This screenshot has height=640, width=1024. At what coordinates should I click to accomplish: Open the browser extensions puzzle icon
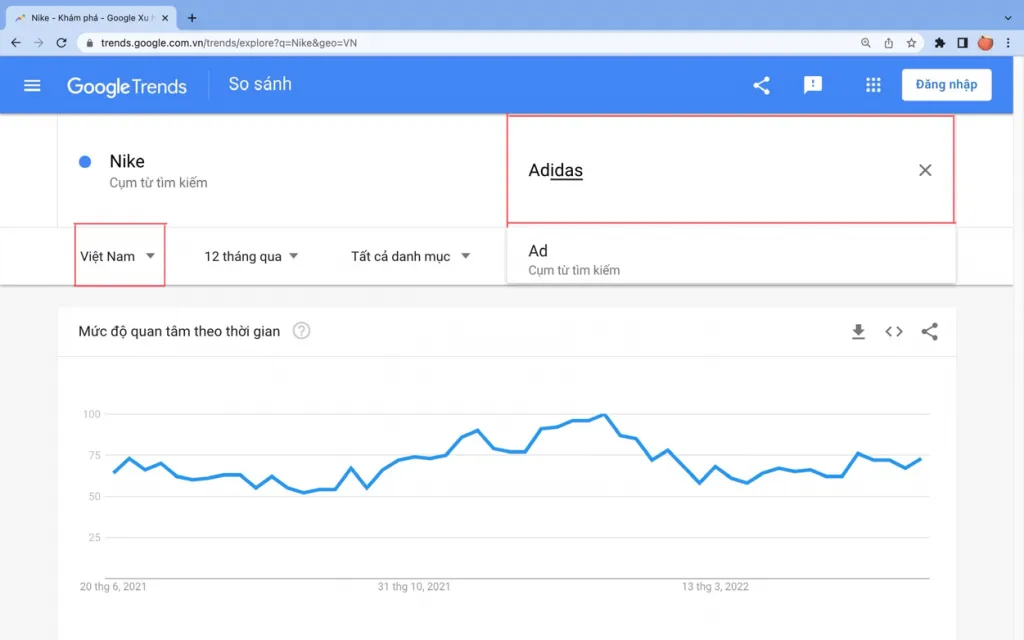tap(940, 43)
